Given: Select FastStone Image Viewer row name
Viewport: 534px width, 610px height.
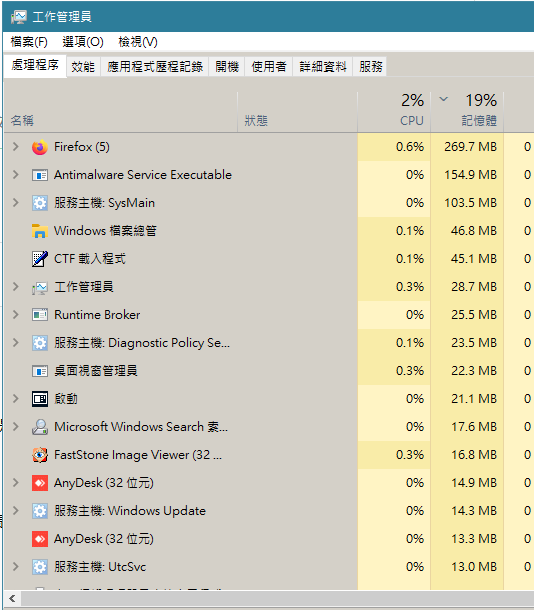Looking at the screenshot, I should 138,455.
